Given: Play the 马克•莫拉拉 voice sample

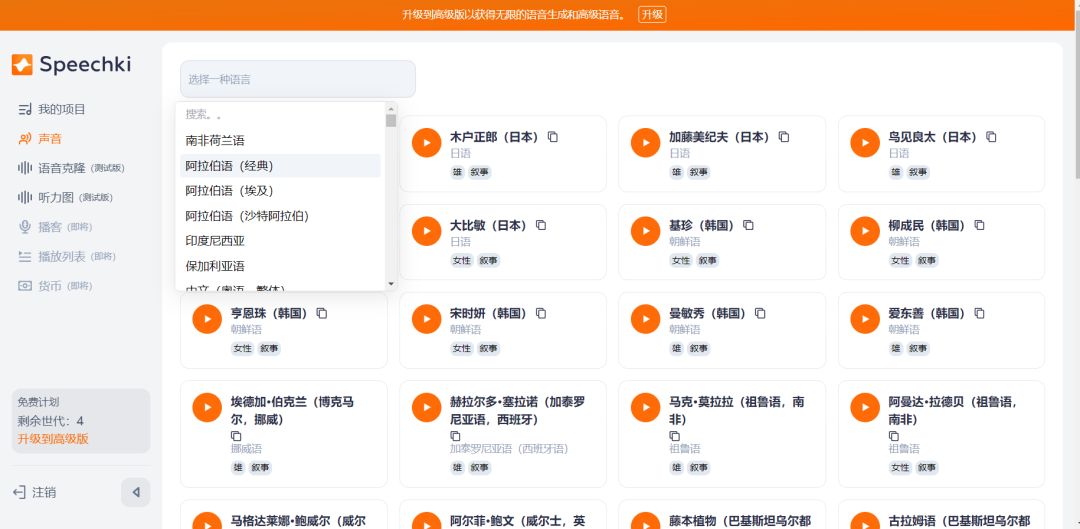Looking at the screenshot, I should pos(645,407).
